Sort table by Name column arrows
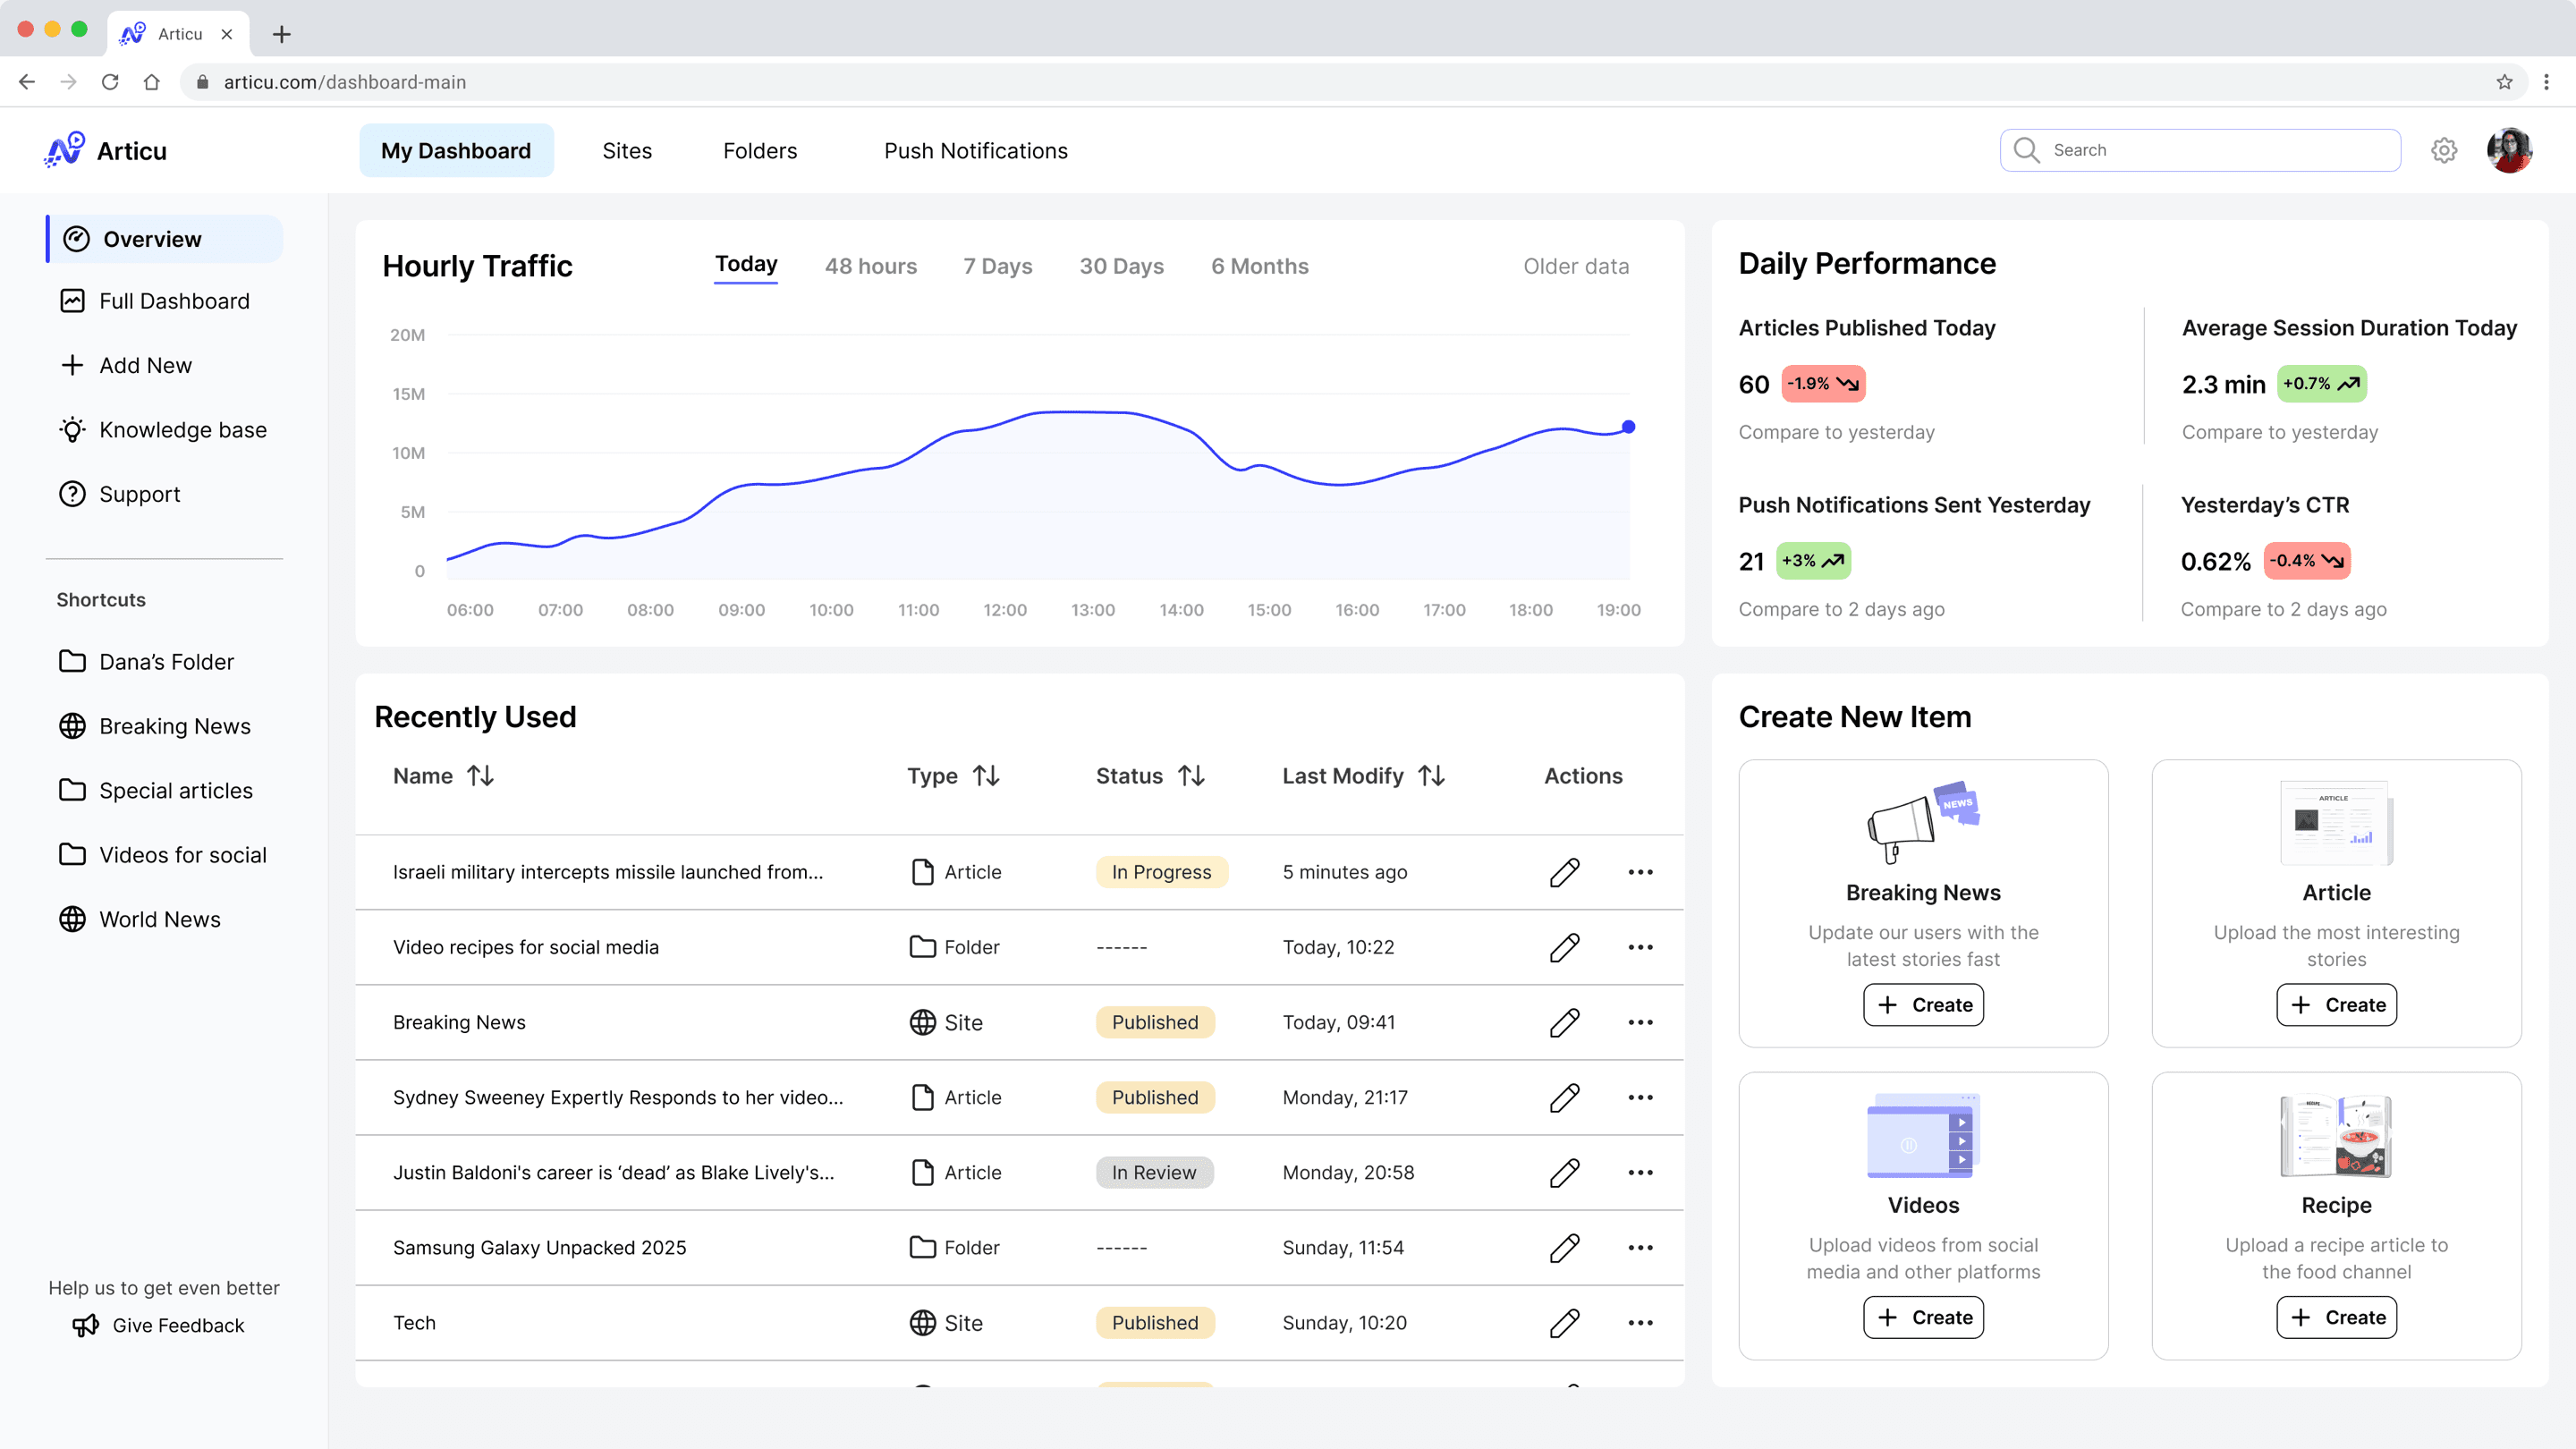The height and width of the screenshot is (1449, 2576). [x=480, y=776]
